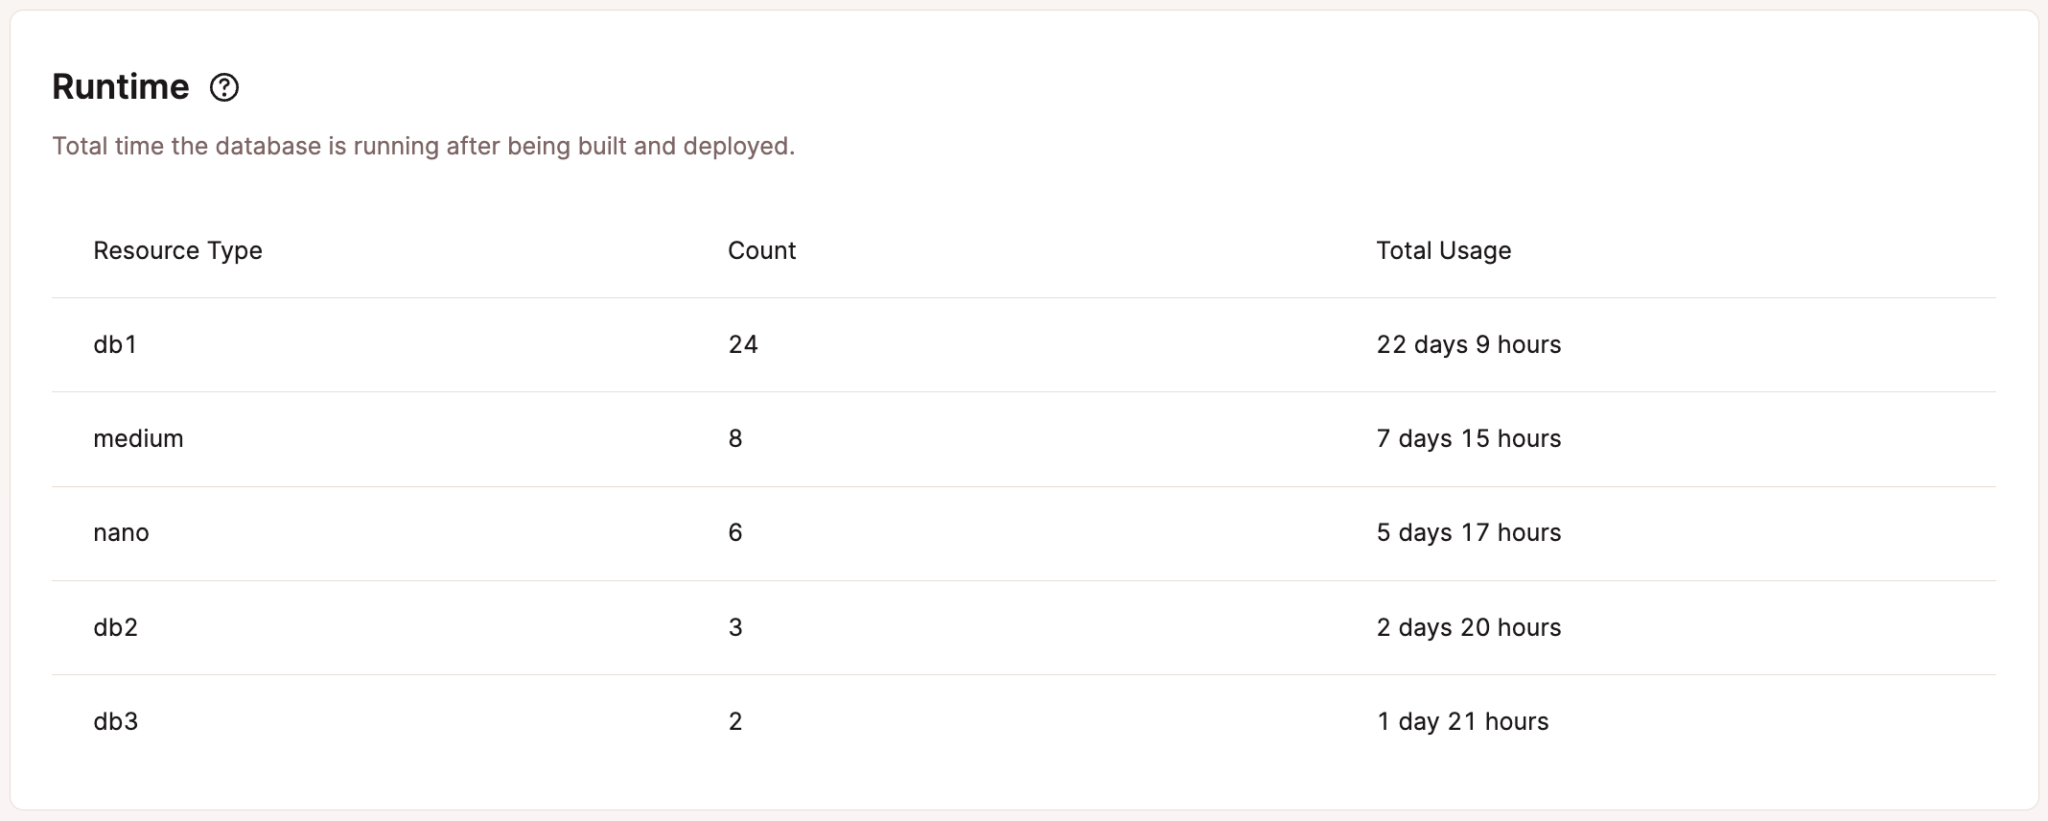Click the Count column header
The width and height of the screenshot is (2048, 821).
pos(761,250)
